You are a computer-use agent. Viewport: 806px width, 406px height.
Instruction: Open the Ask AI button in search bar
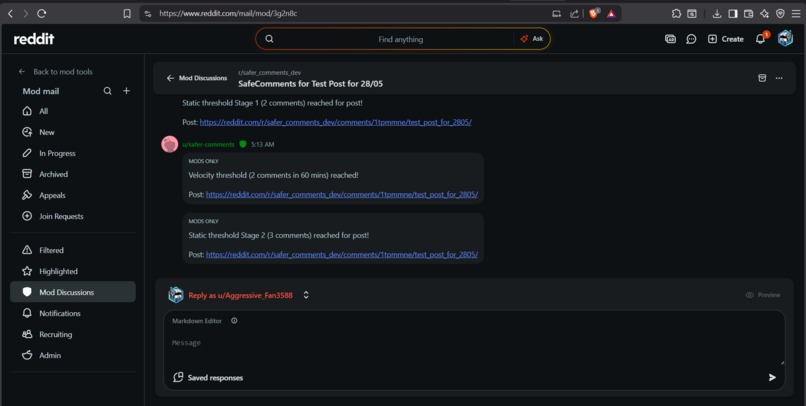pos(532,39)
